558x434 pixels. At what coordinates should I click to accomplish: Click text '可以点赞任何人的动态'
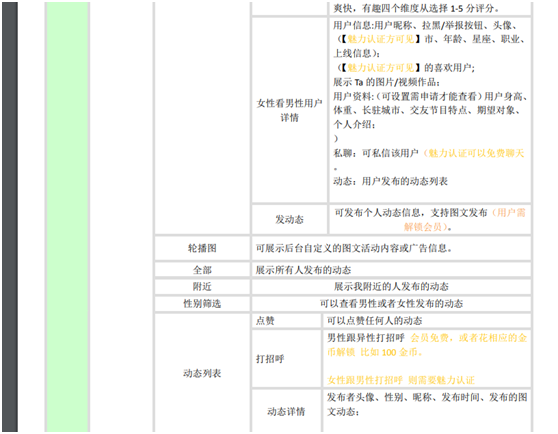(x=375, y=321)
